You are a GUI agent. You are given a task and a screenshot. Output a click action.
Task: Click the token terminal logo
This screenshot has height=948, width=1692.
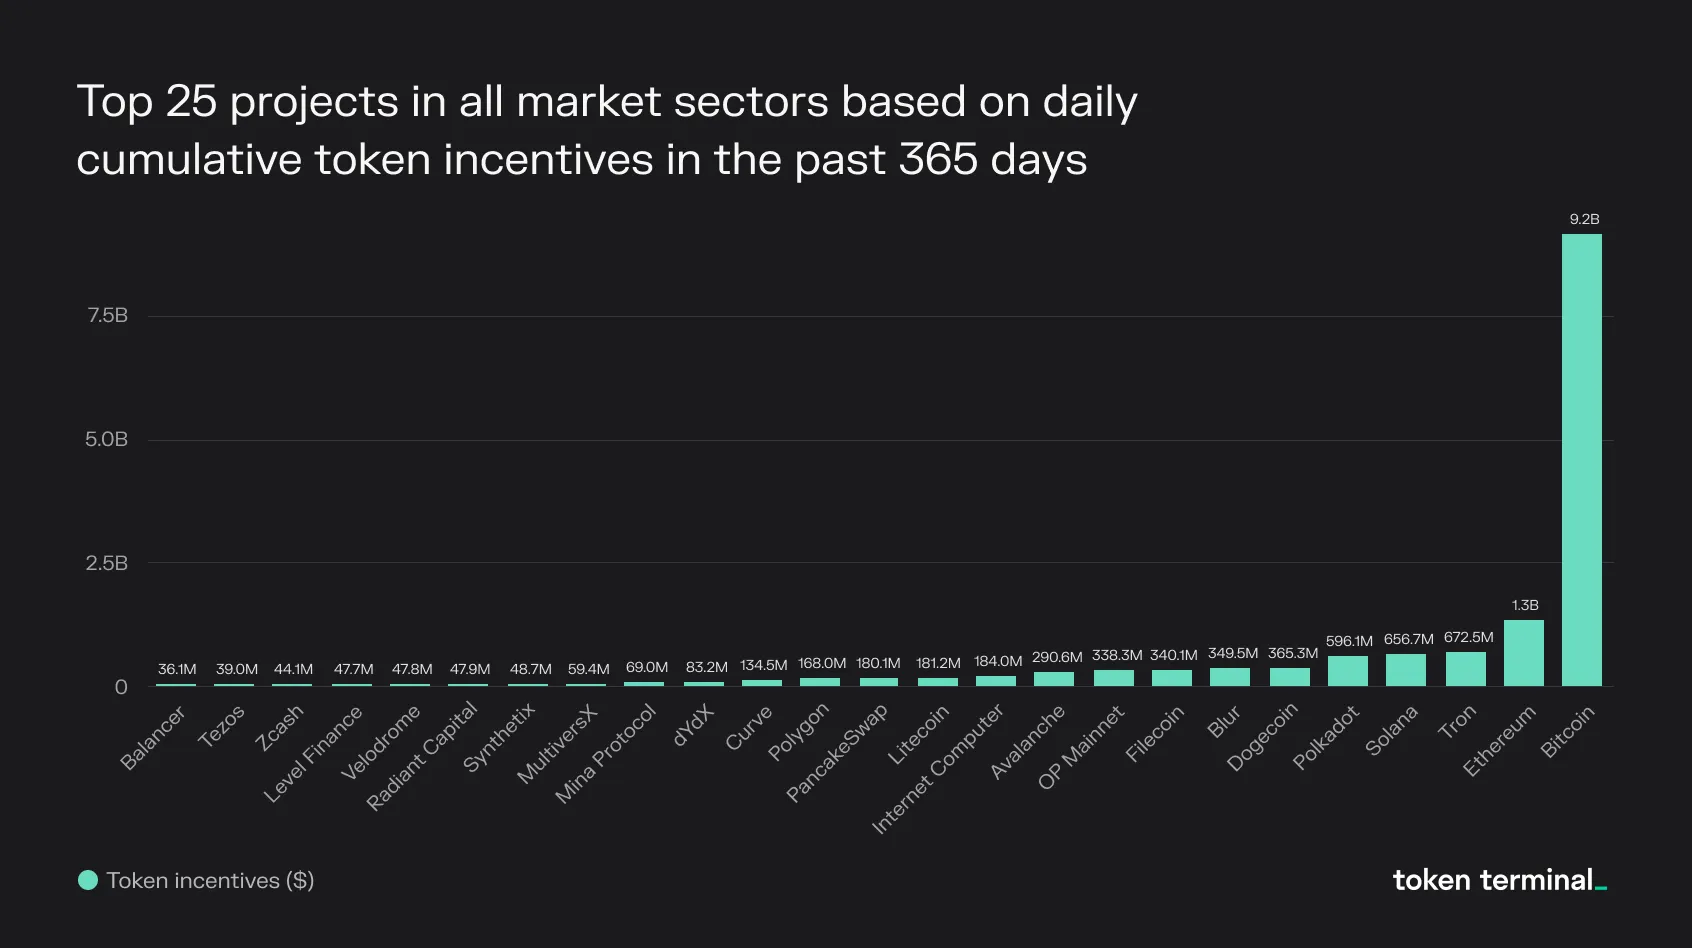tap(1499, 880)
